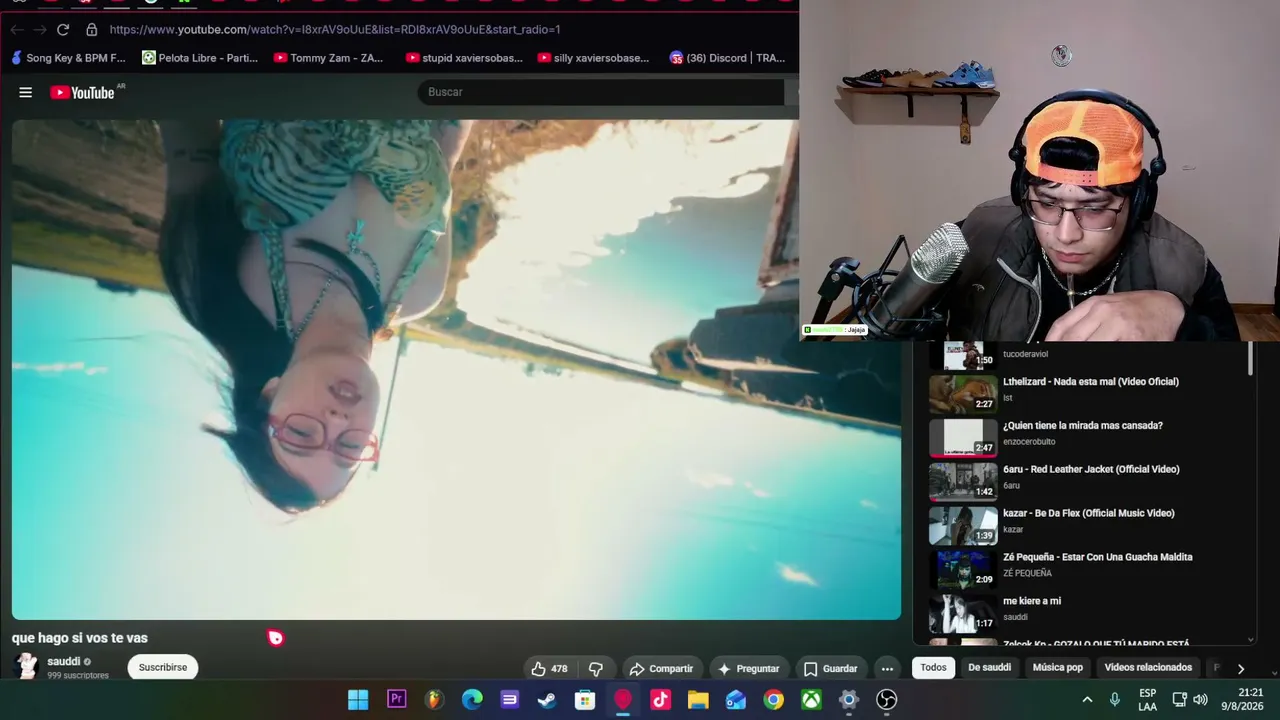Click the microphone tray icon
Screen dimensions: 1280x720
tap(1115, 700)
